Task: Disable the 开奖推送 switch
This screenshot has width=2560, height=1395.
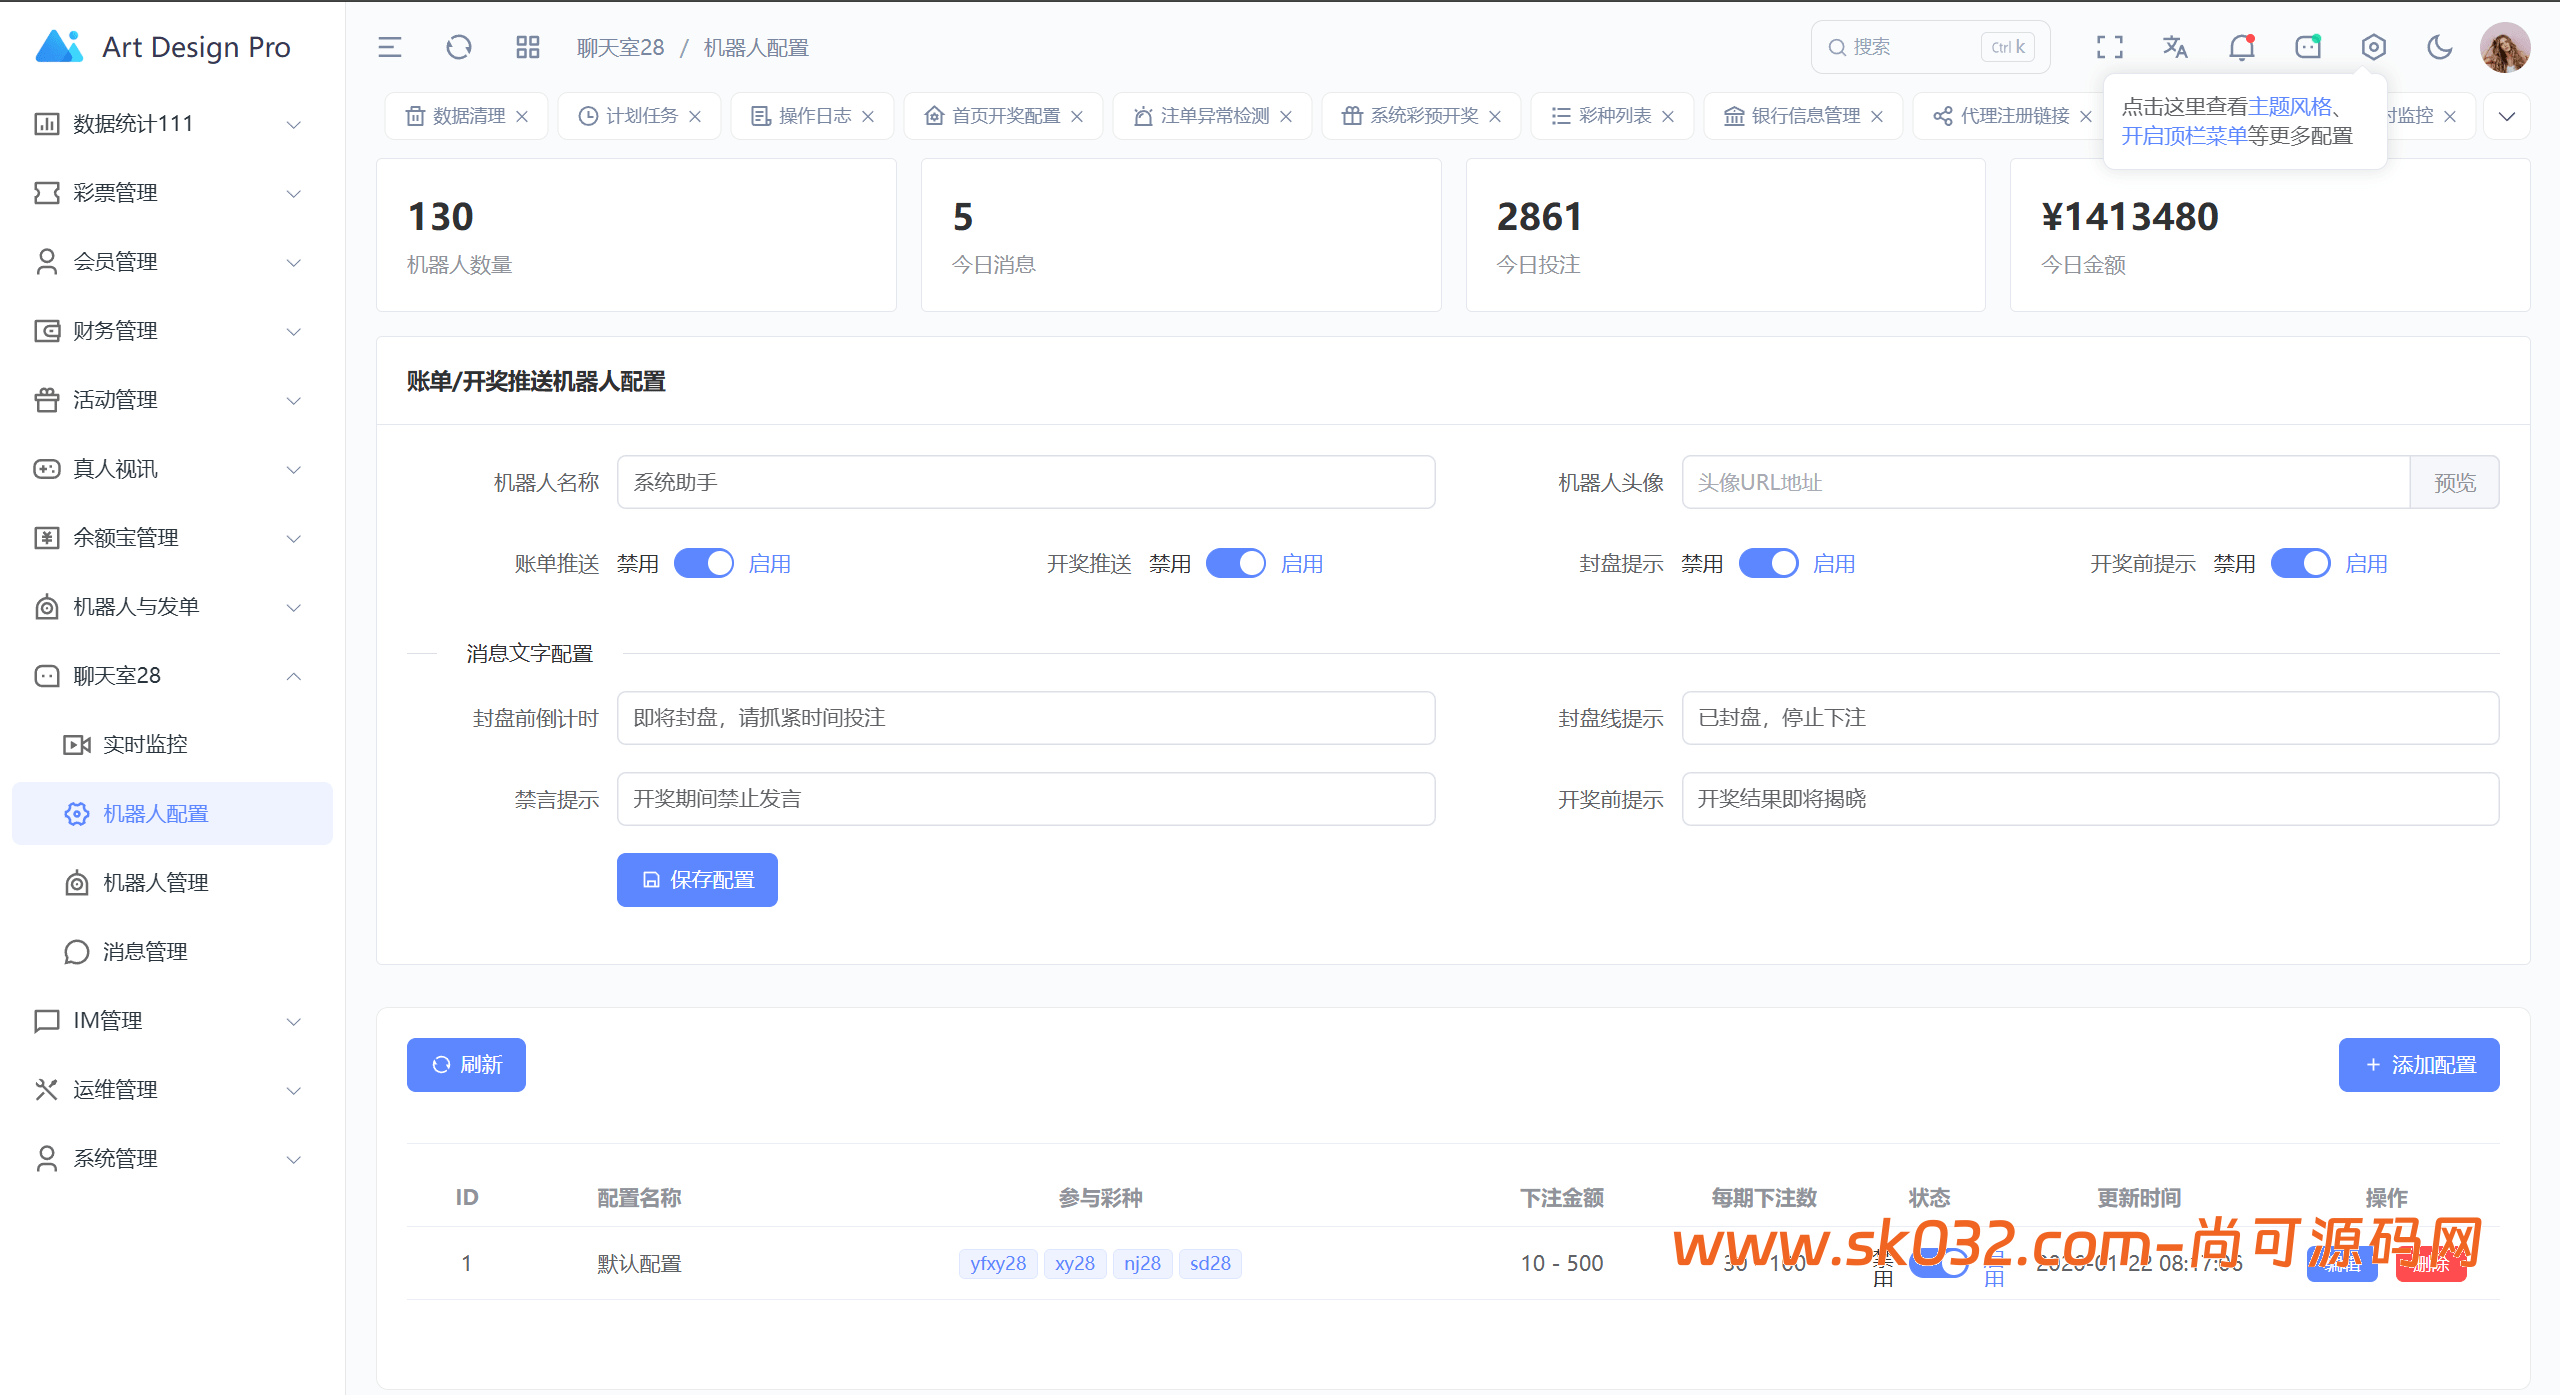Action: [1236, 563]
